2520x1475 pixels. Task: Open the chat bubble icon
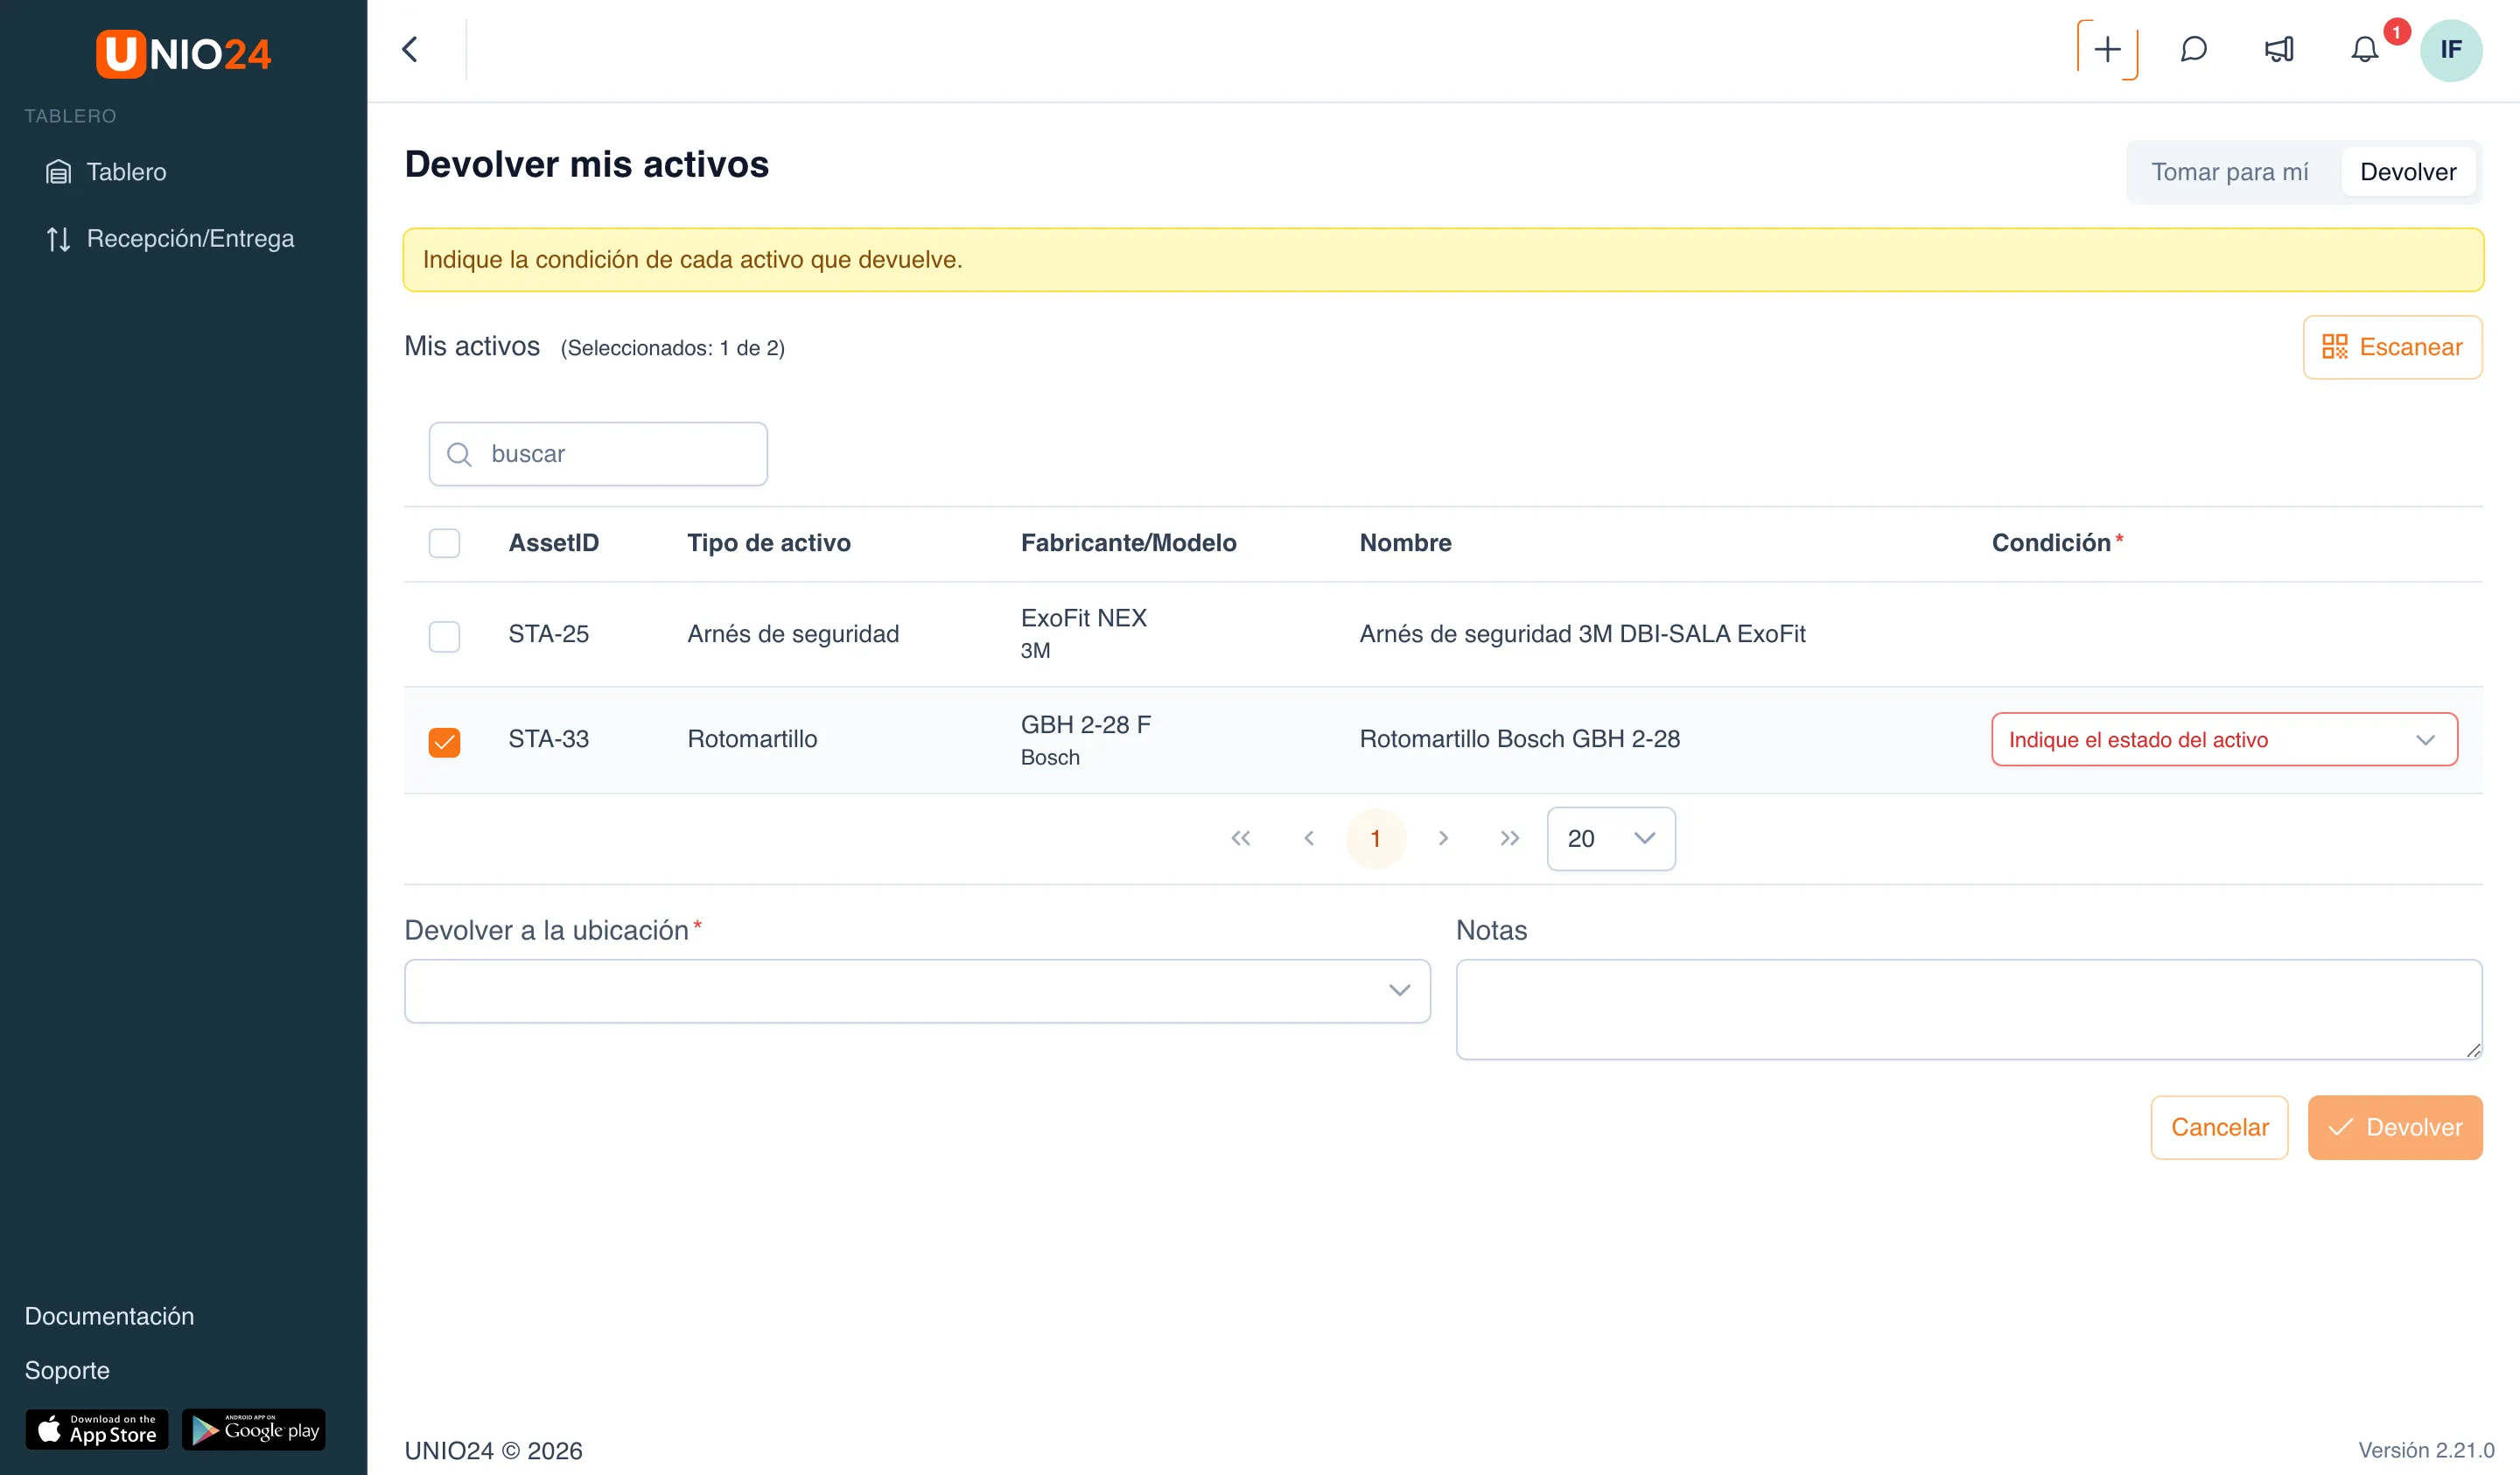2193,50
